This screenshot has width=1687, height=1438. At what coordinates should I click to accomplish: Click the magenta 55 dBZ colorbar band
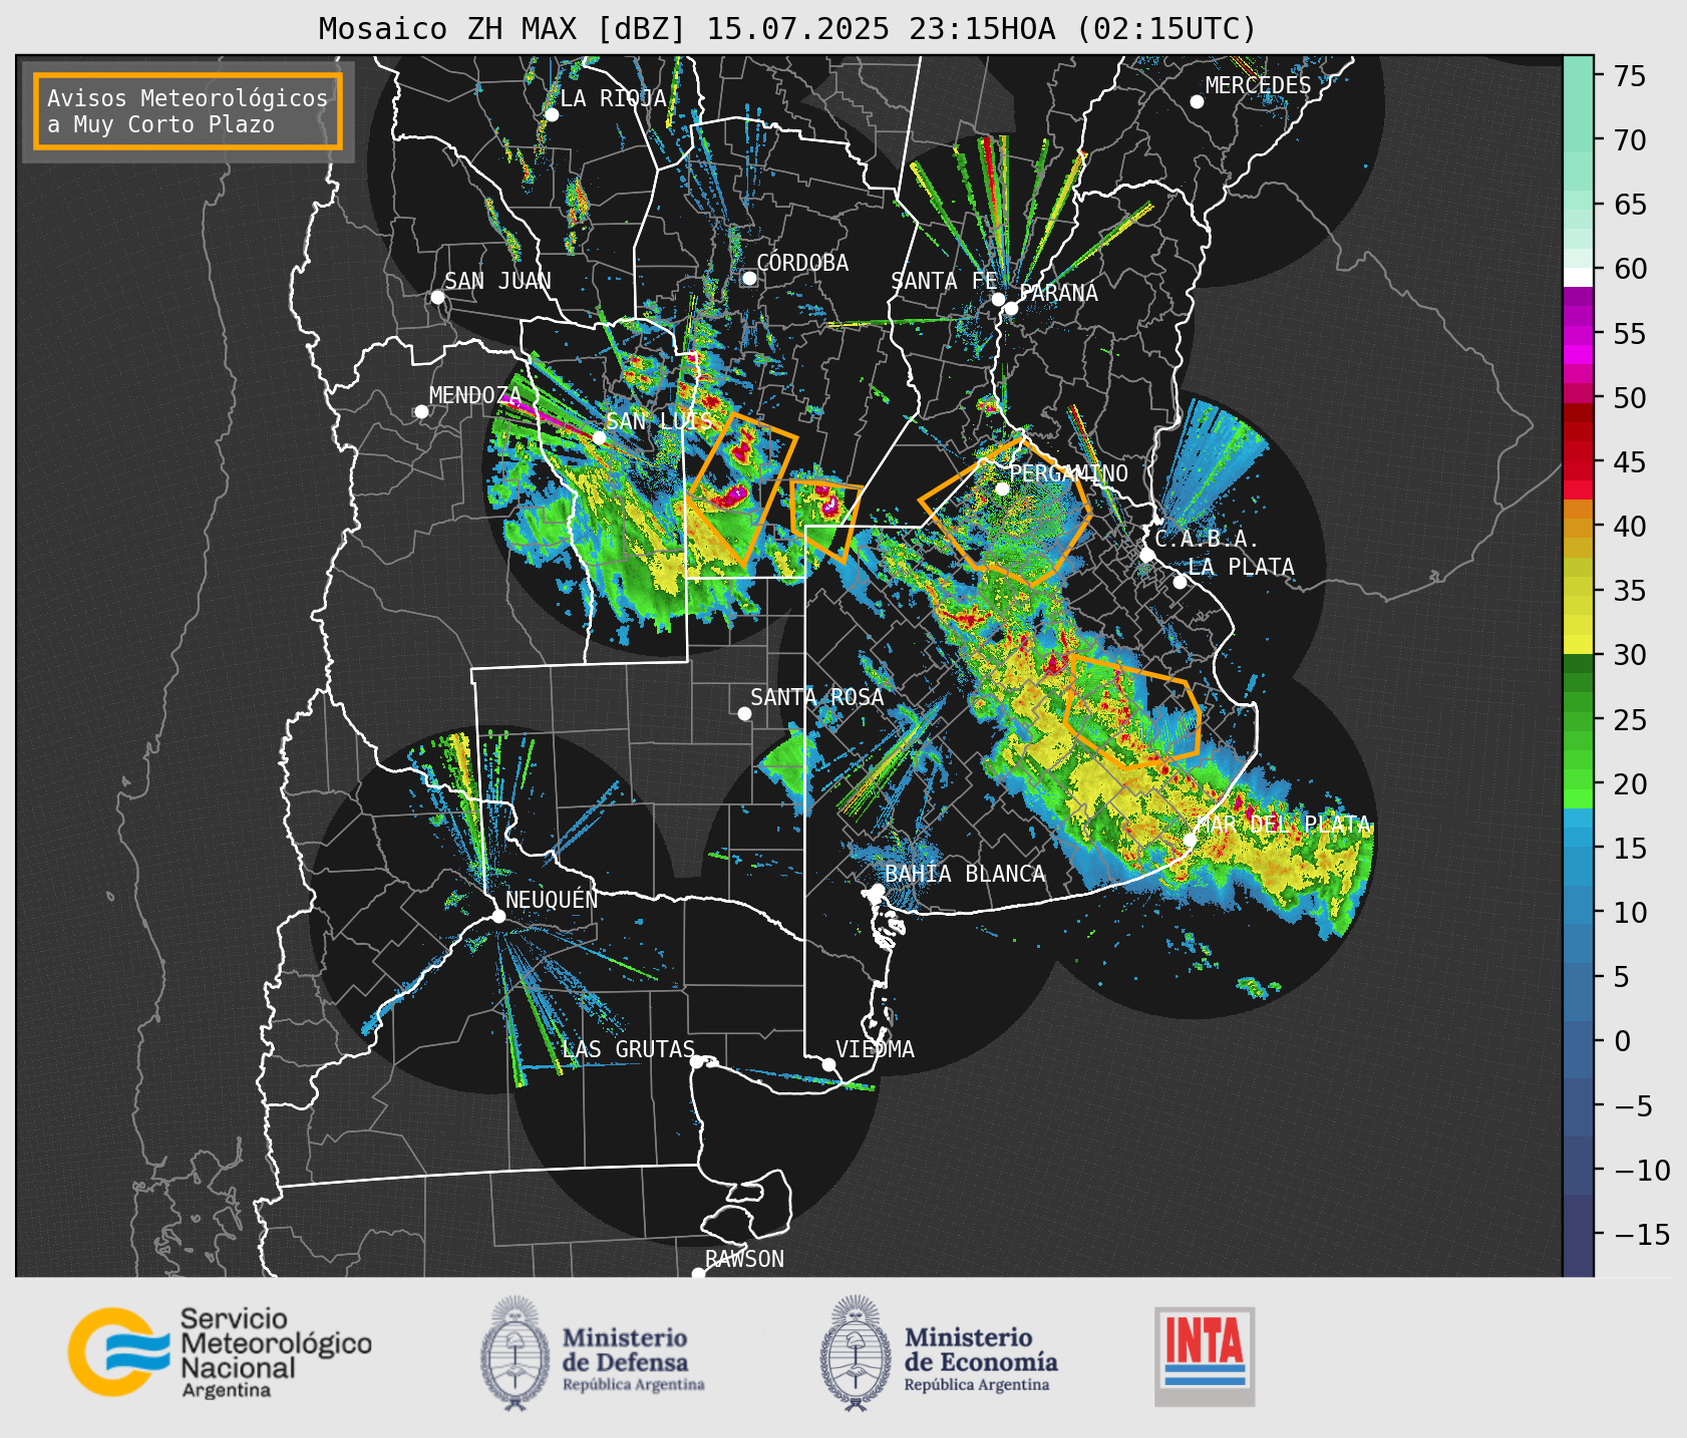coord(1578,334)
